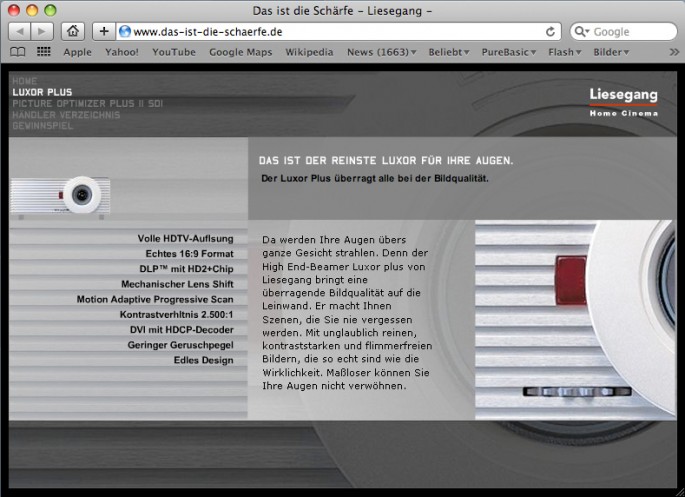The height and width of the screenshot is (497, 685).
Task: Click the Liesegang Home Cinema logo
Action: coord(623,102)
